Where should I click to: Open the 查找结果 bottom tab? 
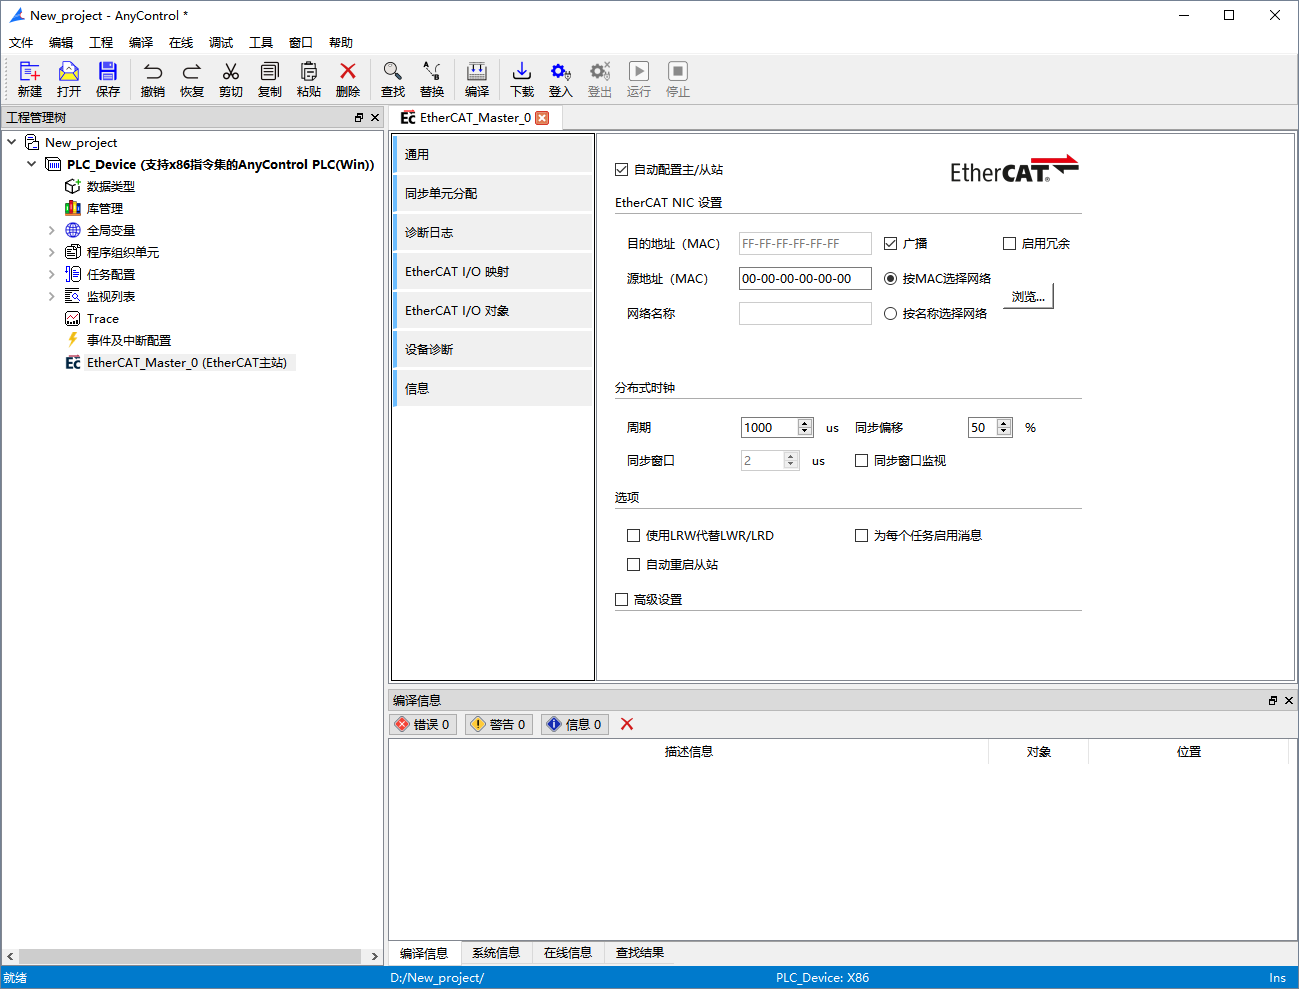coord(640,953)
